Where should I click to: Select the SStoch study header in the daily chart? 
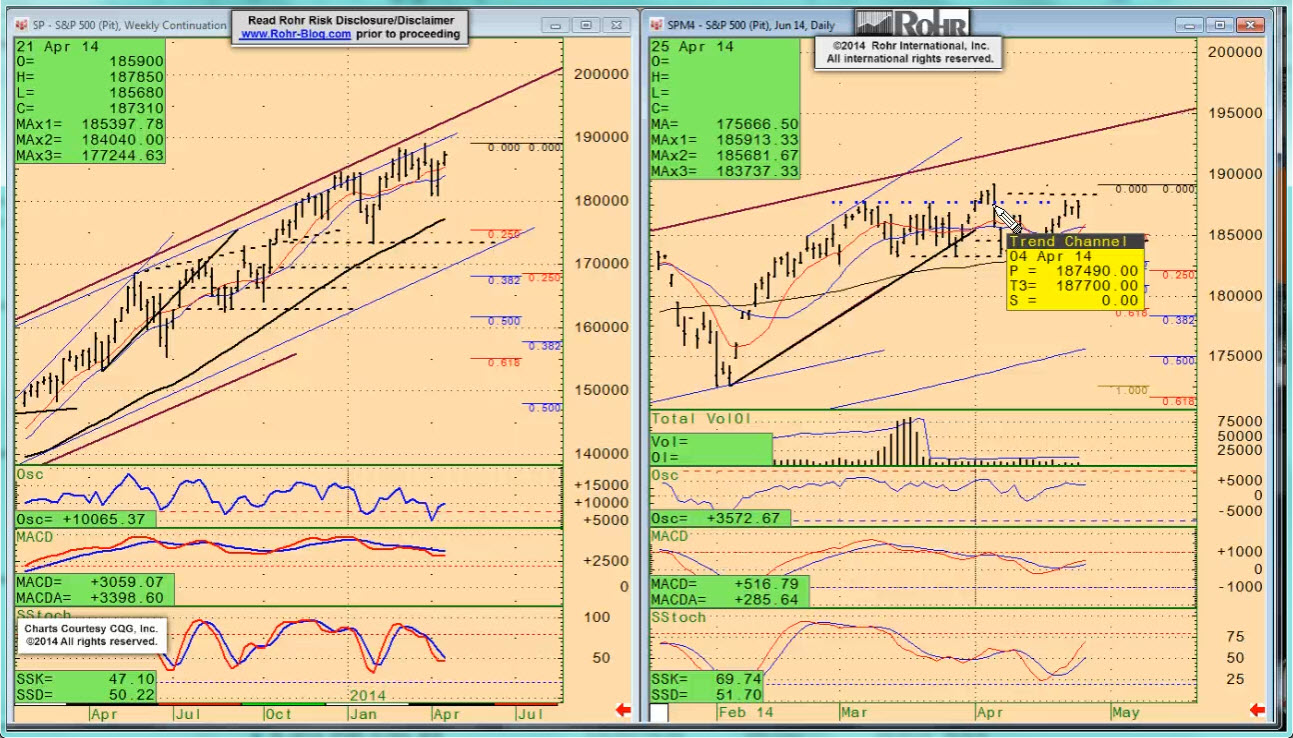click(678, 617)
